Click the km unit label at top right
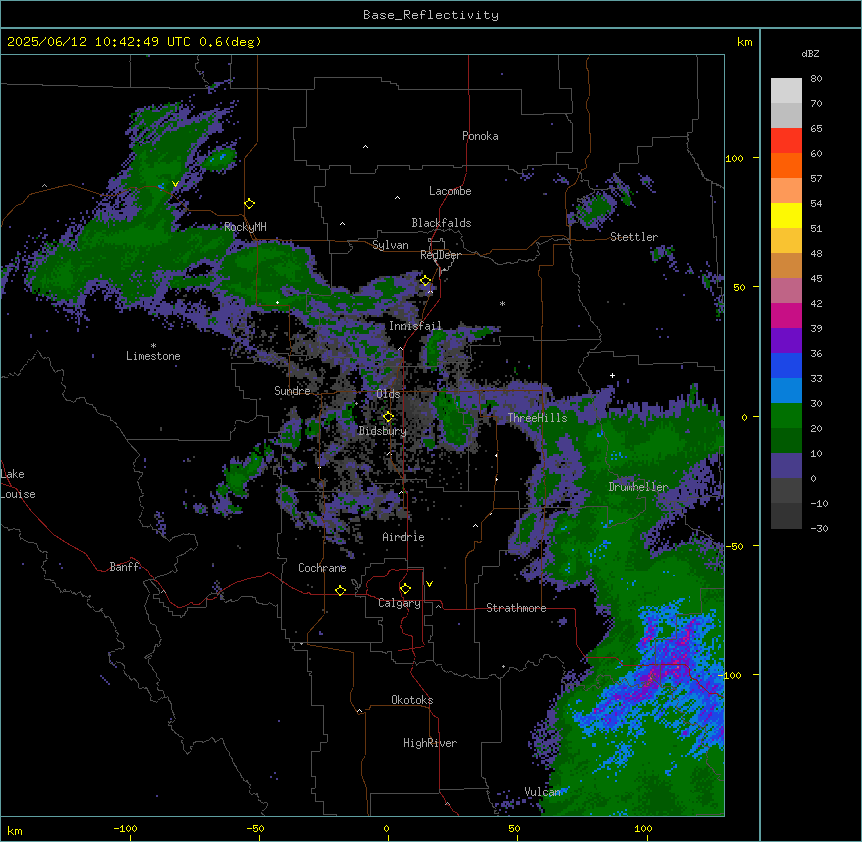This screenshot has height=842, width=862. [x=745, y=42]
